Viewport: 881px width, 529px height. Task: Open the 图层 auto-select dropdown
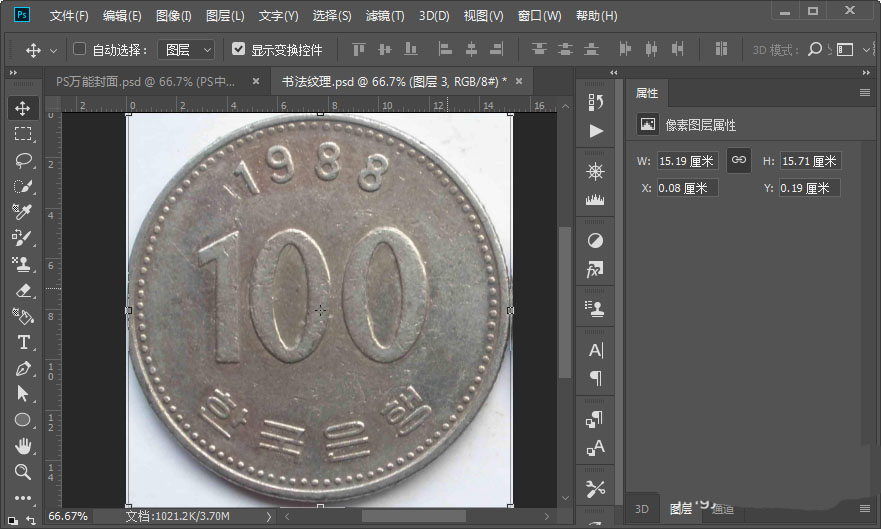click(188, 49)
